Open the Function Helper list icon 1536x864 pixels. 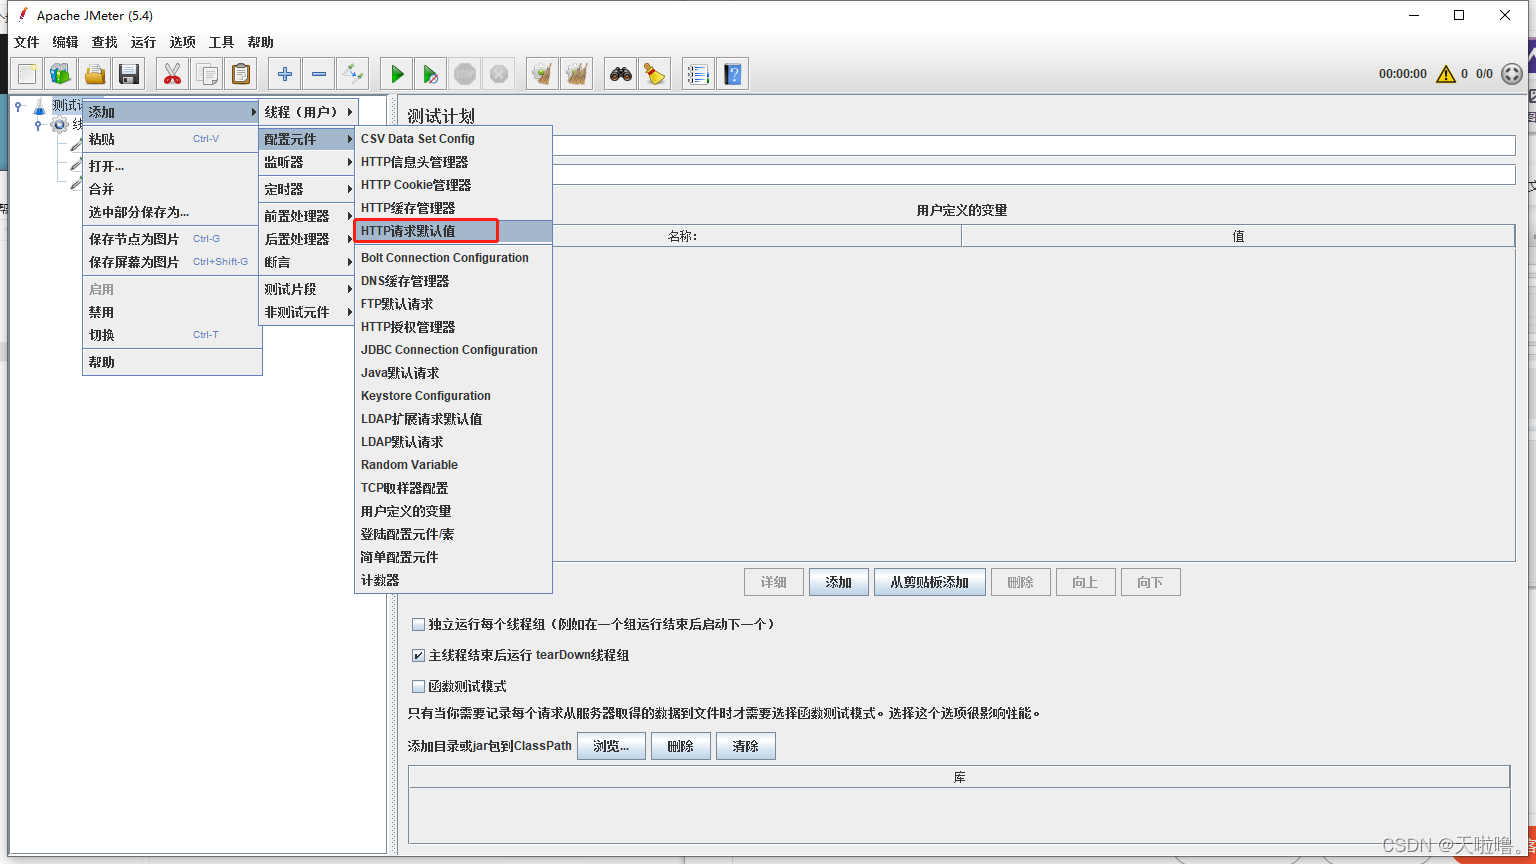pyautogui.click(x=699, y=74)
